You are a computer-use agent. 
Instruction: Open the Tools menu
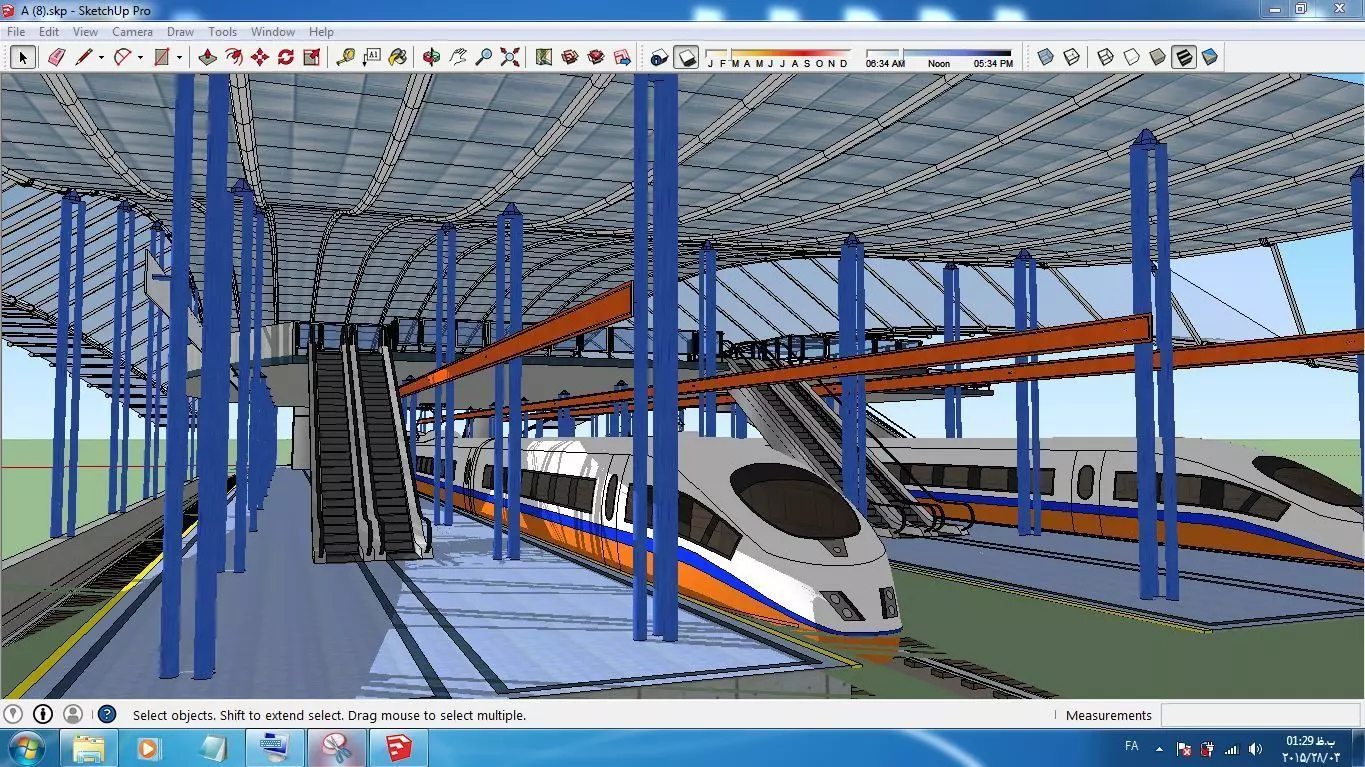point(222,32)
